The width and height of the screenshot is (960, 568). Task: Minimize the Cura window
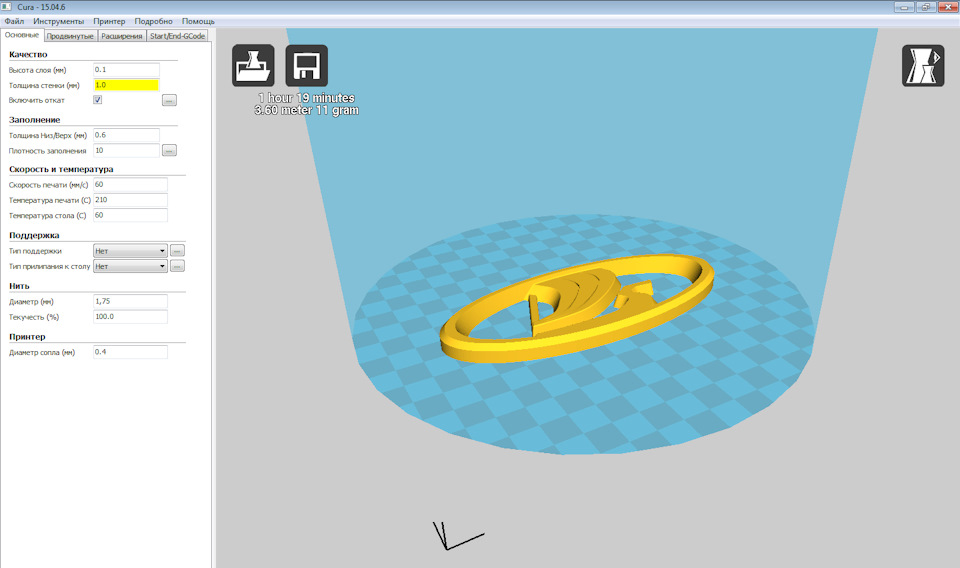click(x=904, y=7)
